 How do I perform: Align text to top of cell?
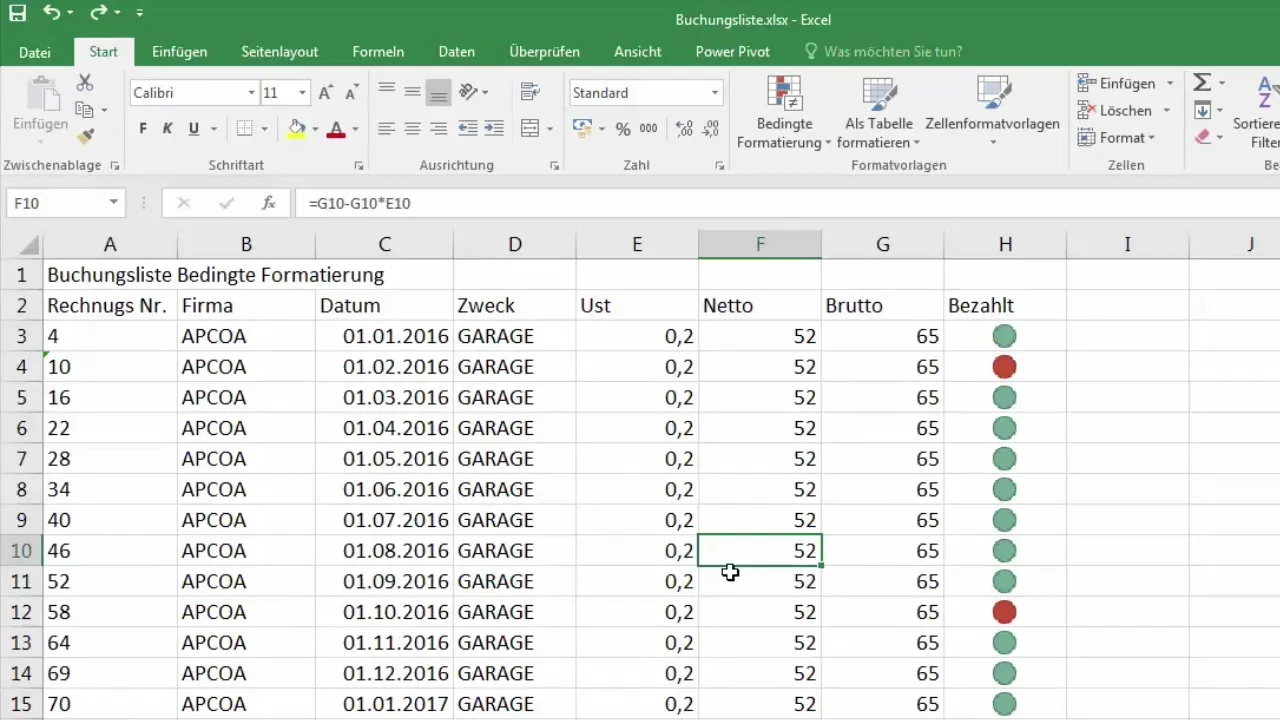[x=386, y=92]
